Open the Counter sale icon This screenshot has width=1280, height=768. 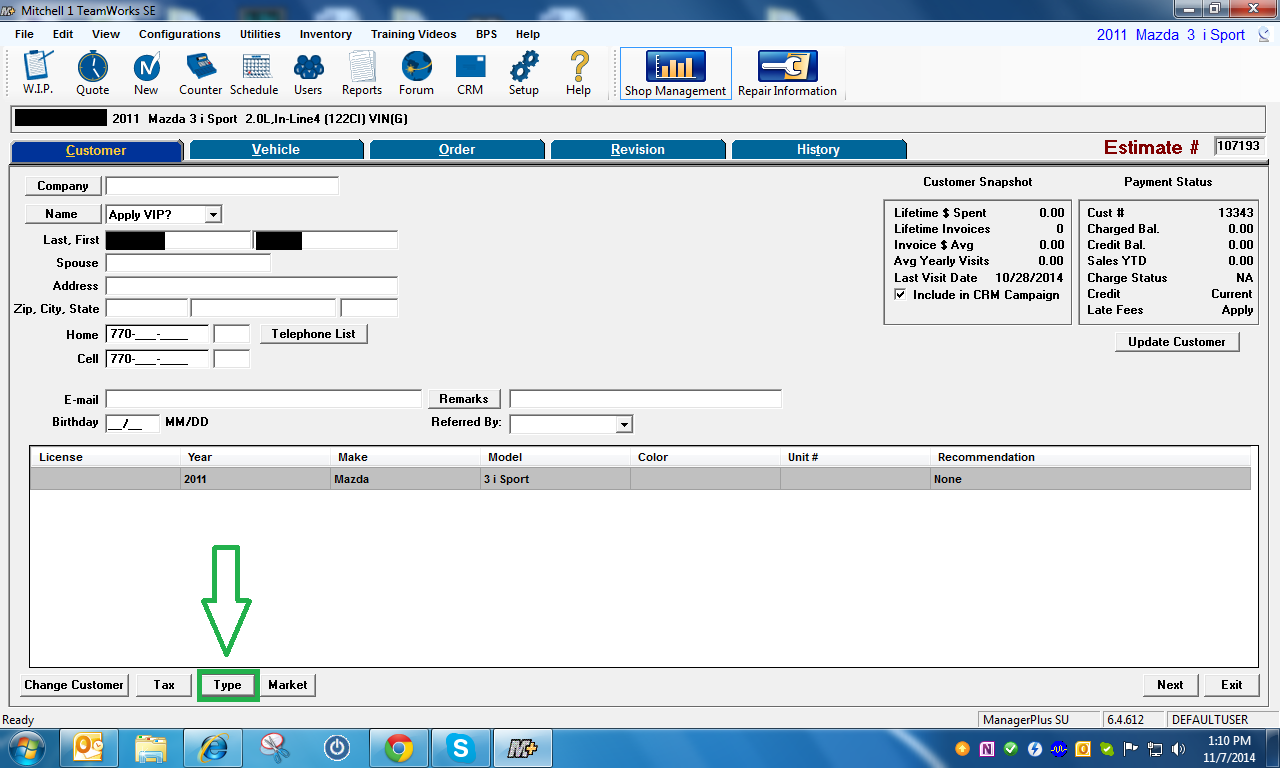click(201, 73)
